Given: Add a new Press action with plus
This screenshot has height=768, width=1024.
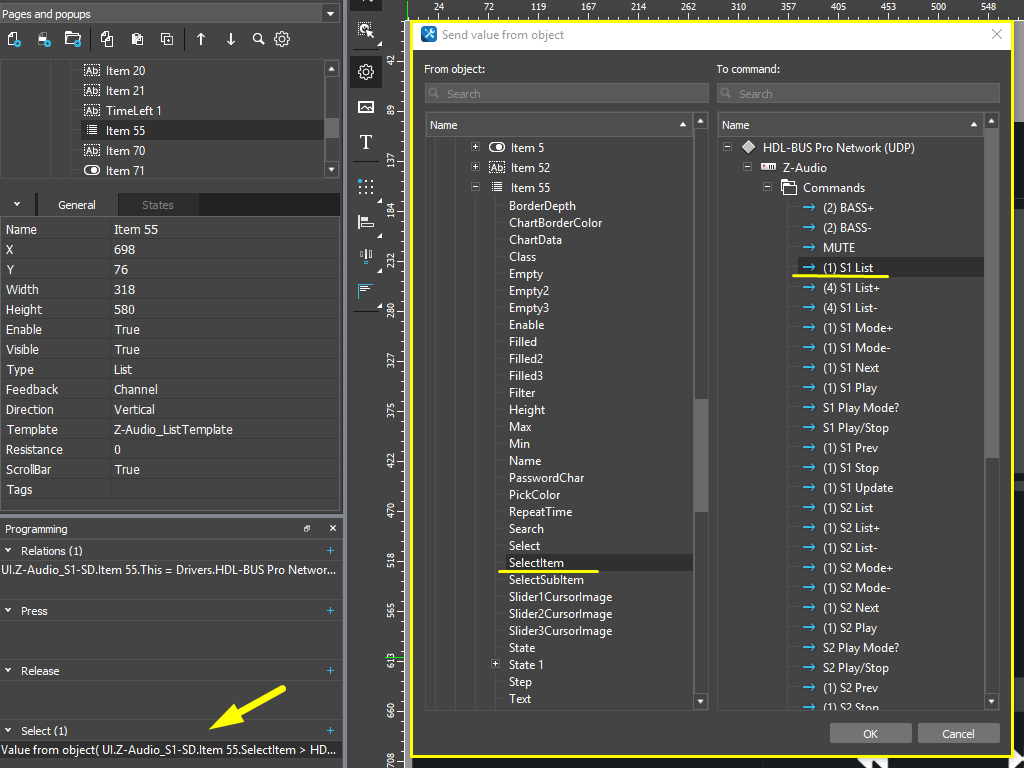Looking at the screenshot, I should pos(330,611).
